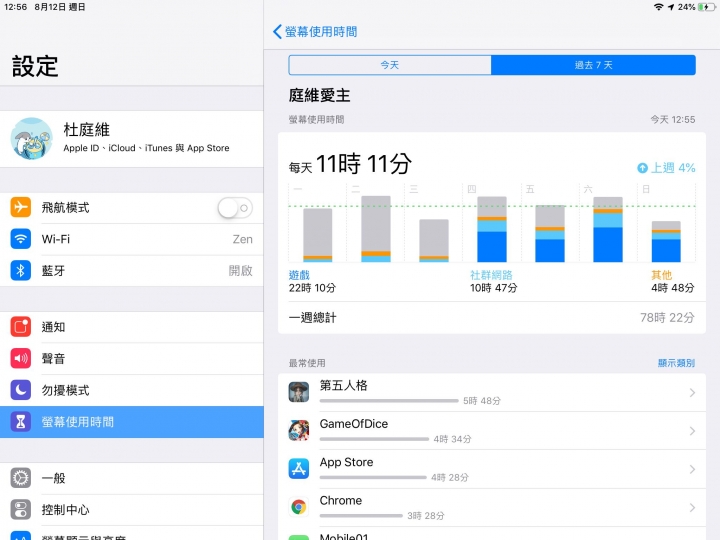This screenshot has width=720, height=540.
Task: Tap the Chrome app icon
Action: (299, 507)
